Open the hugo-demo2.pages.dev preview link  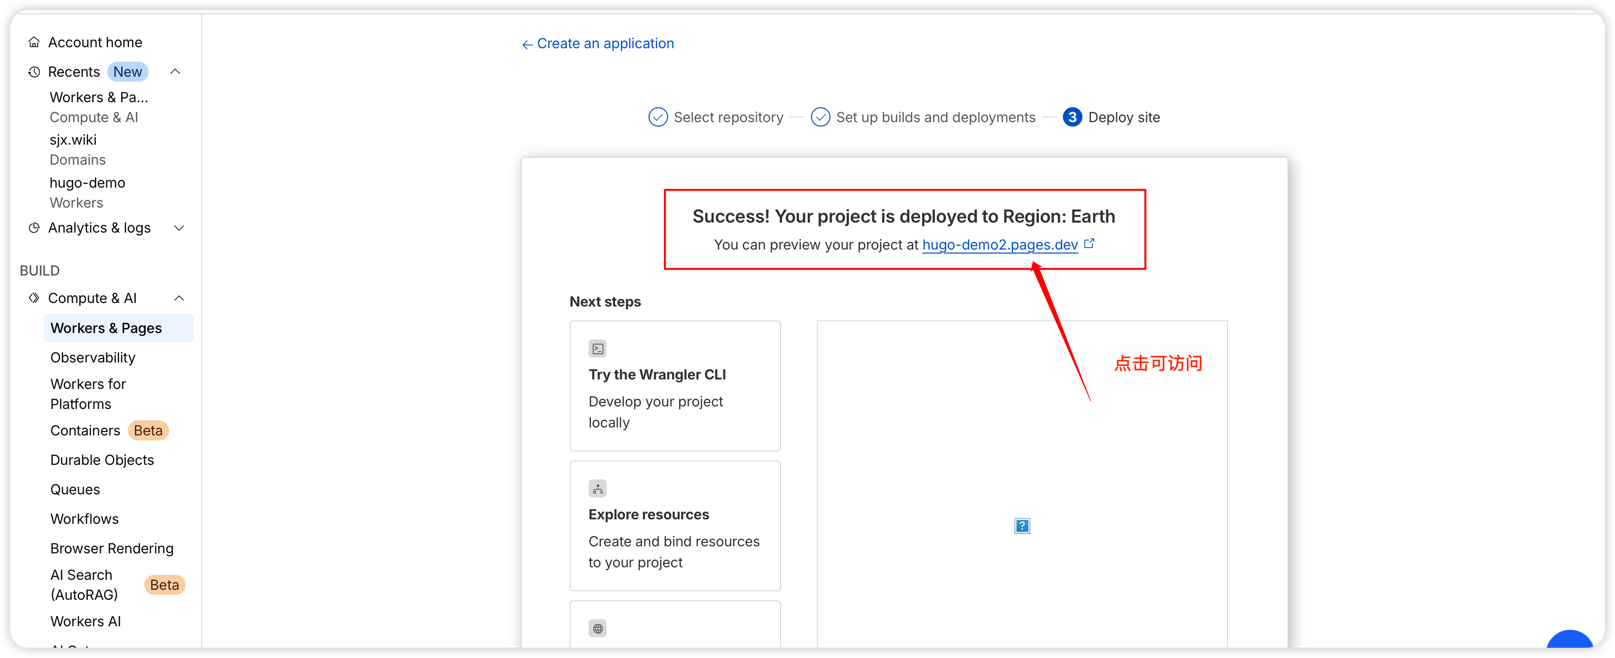(x=999, y=245)
